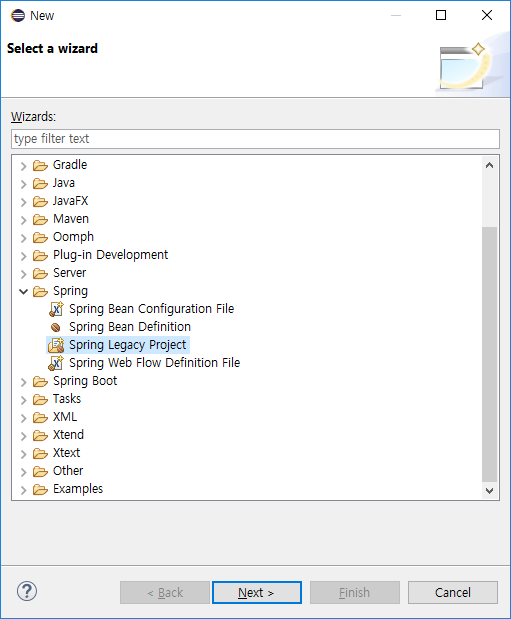Click the Server folder icon
Viewport: 511px width, 619px height.
coord(40,273)
